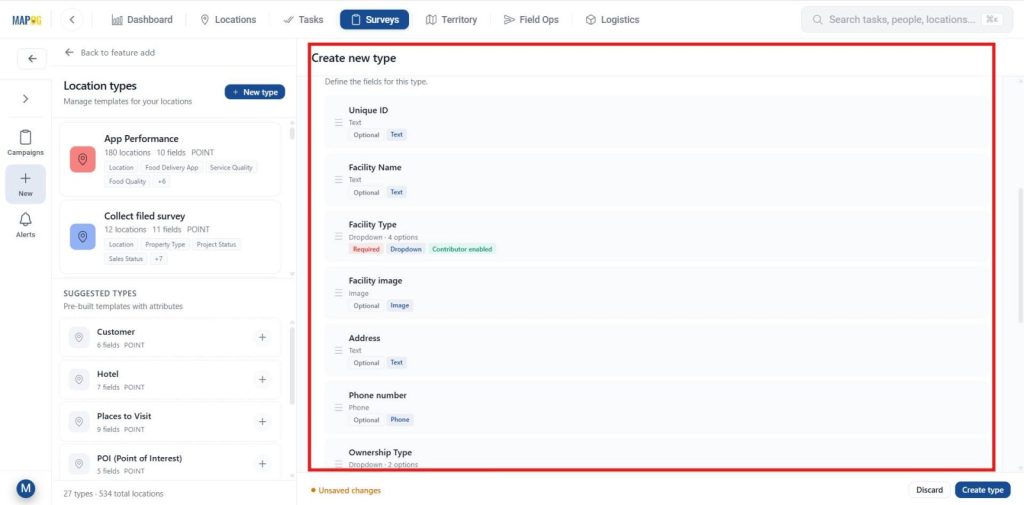Click the blue Collect filed survey icon

click(x=82, y=236)
